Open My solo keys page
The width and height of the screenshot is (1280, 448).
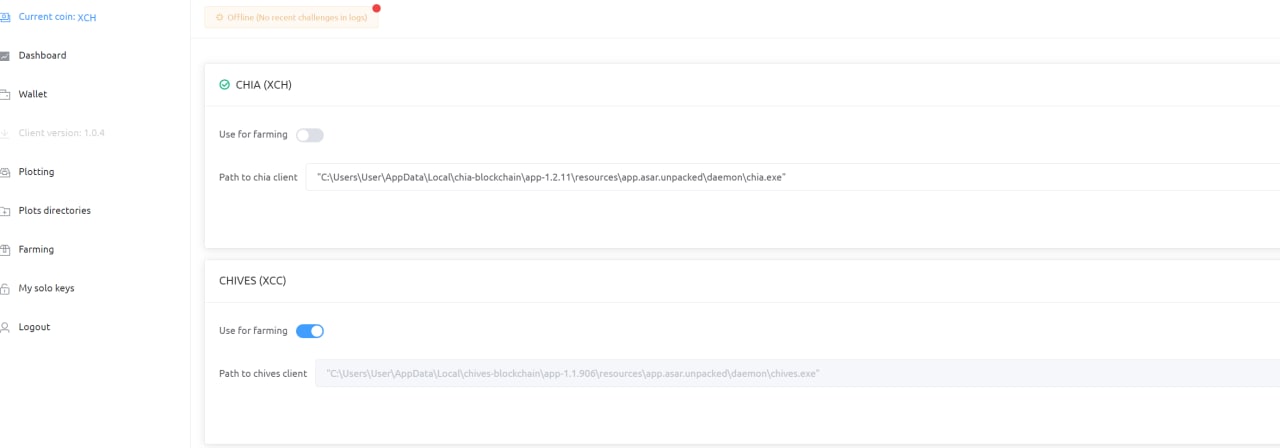click(x=46, y=288)
